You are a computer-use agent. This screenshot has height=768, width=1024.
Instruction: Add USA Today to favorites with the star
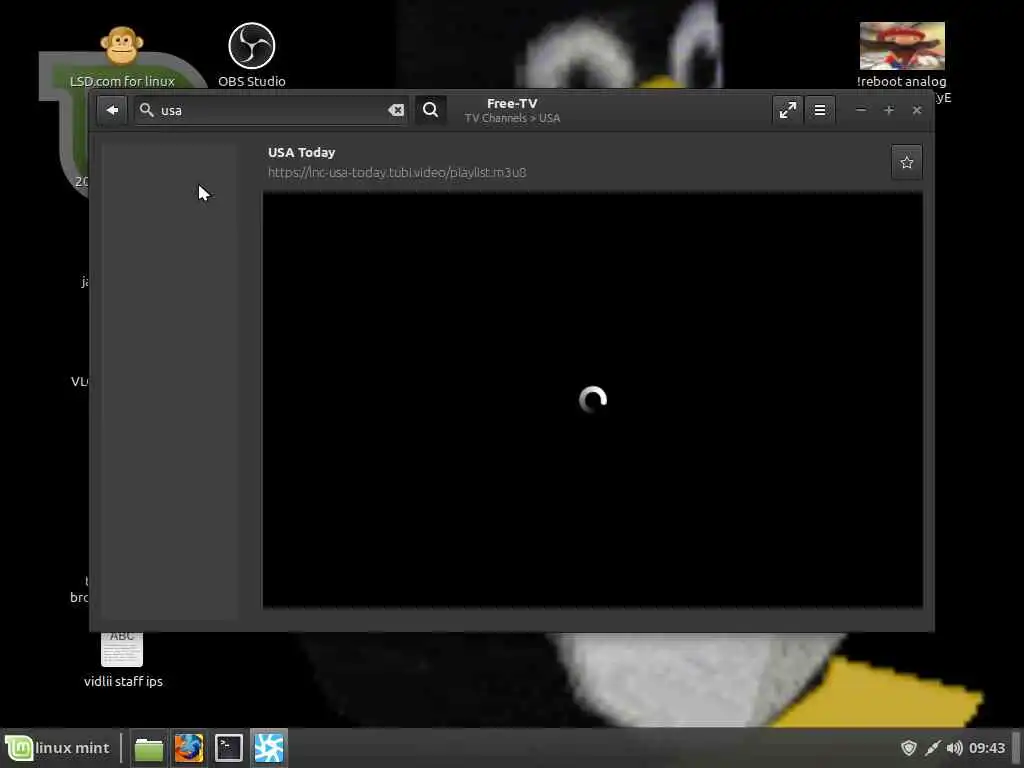click(x=906, y=163)
